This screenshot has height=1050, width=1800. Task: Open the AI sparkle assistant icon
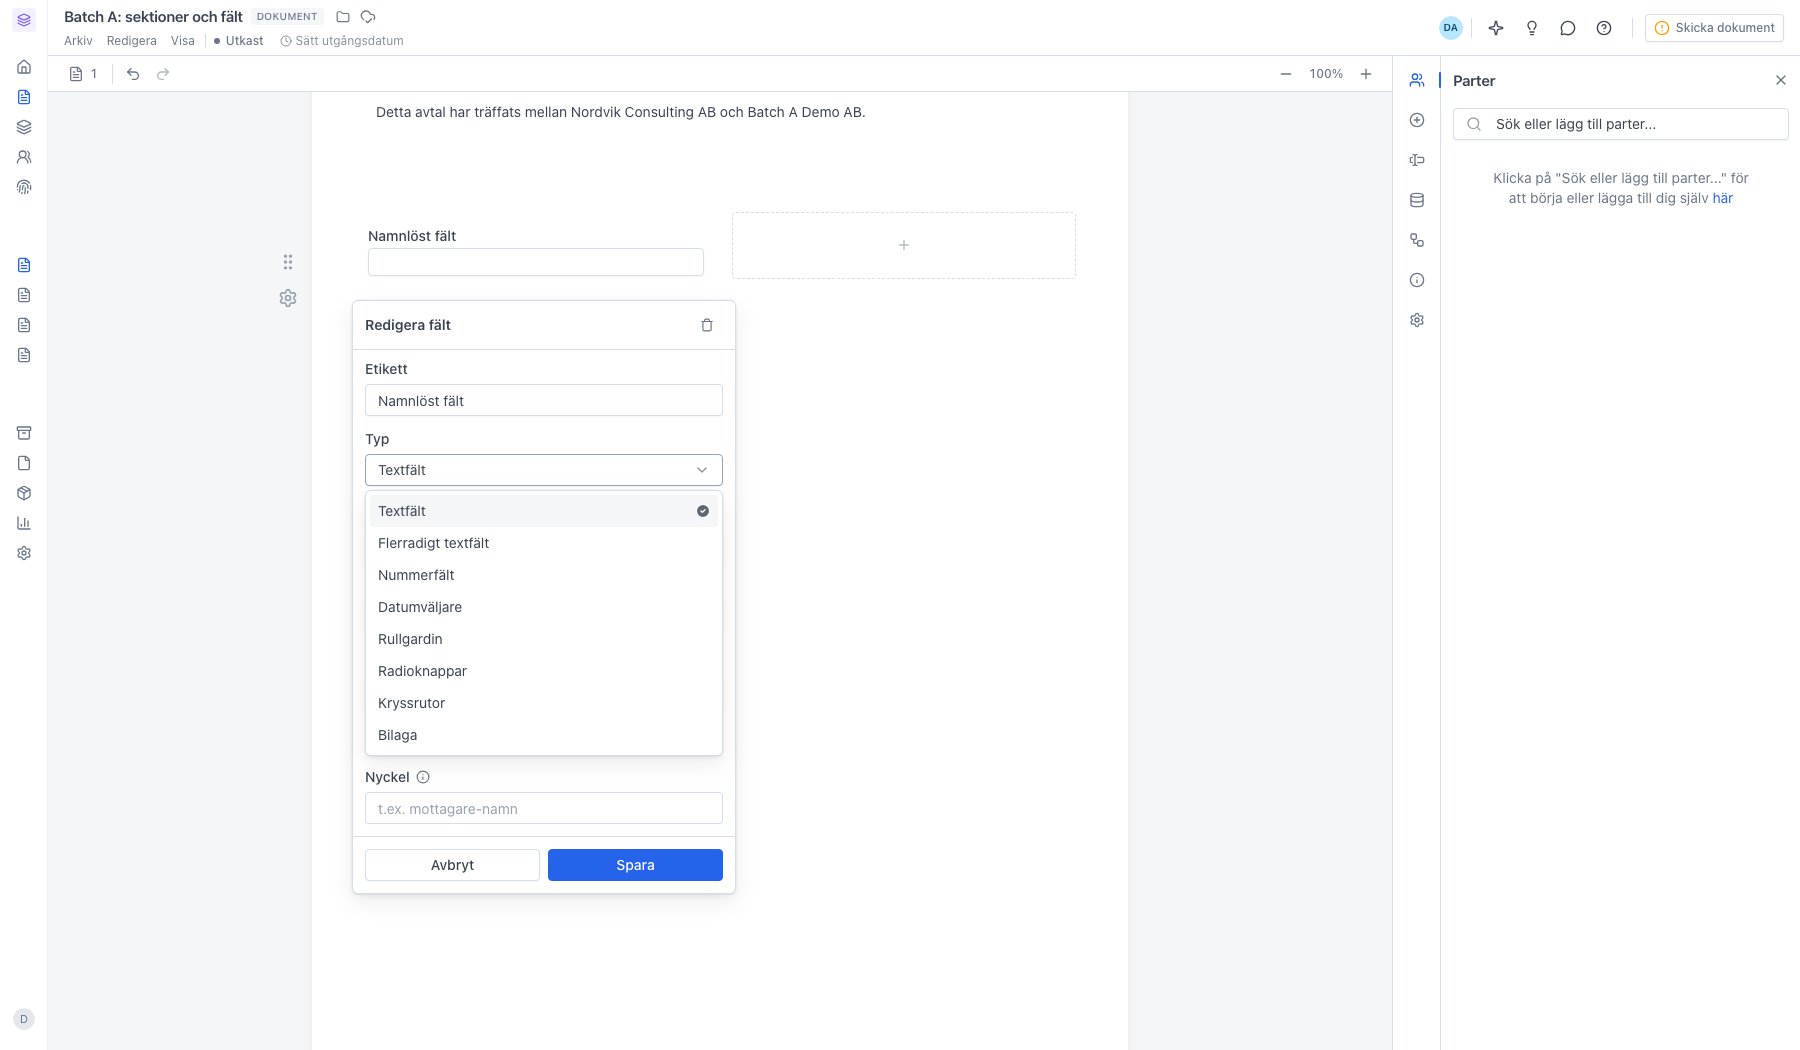pyautogui.click(x=1496, y=28)
